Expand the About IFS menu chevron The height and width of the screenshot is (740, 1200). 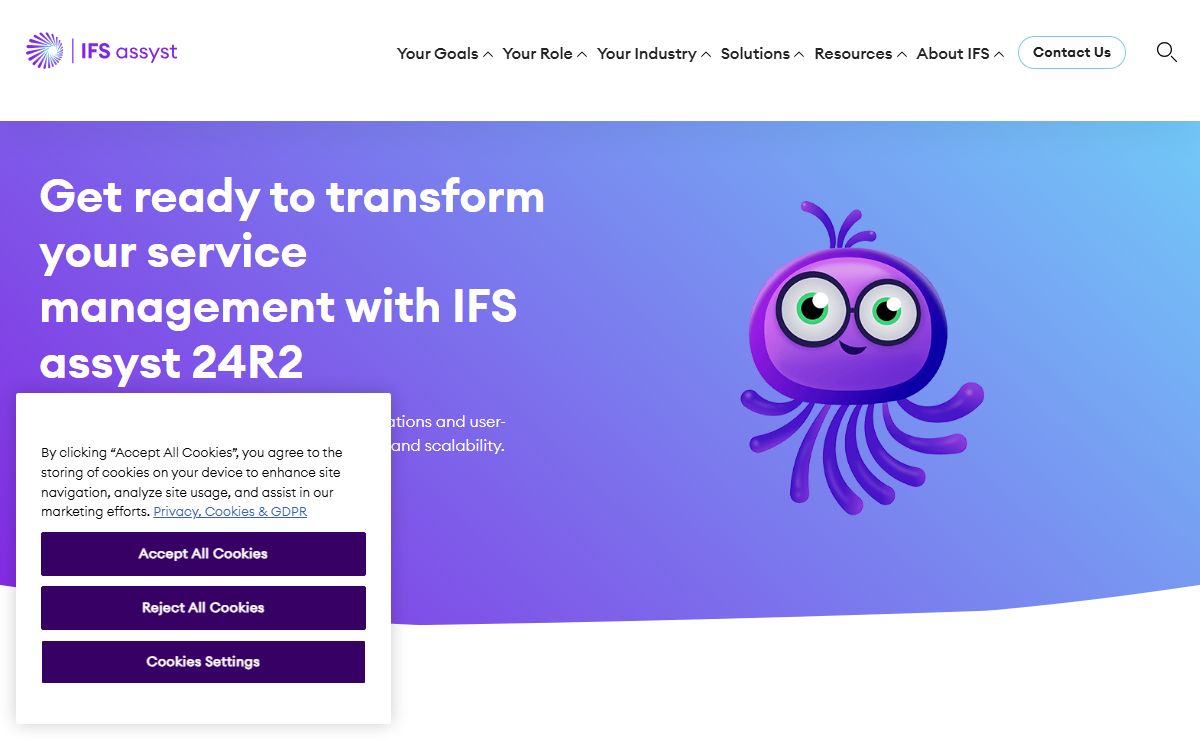pyautogui.click(x=999, y=55)
